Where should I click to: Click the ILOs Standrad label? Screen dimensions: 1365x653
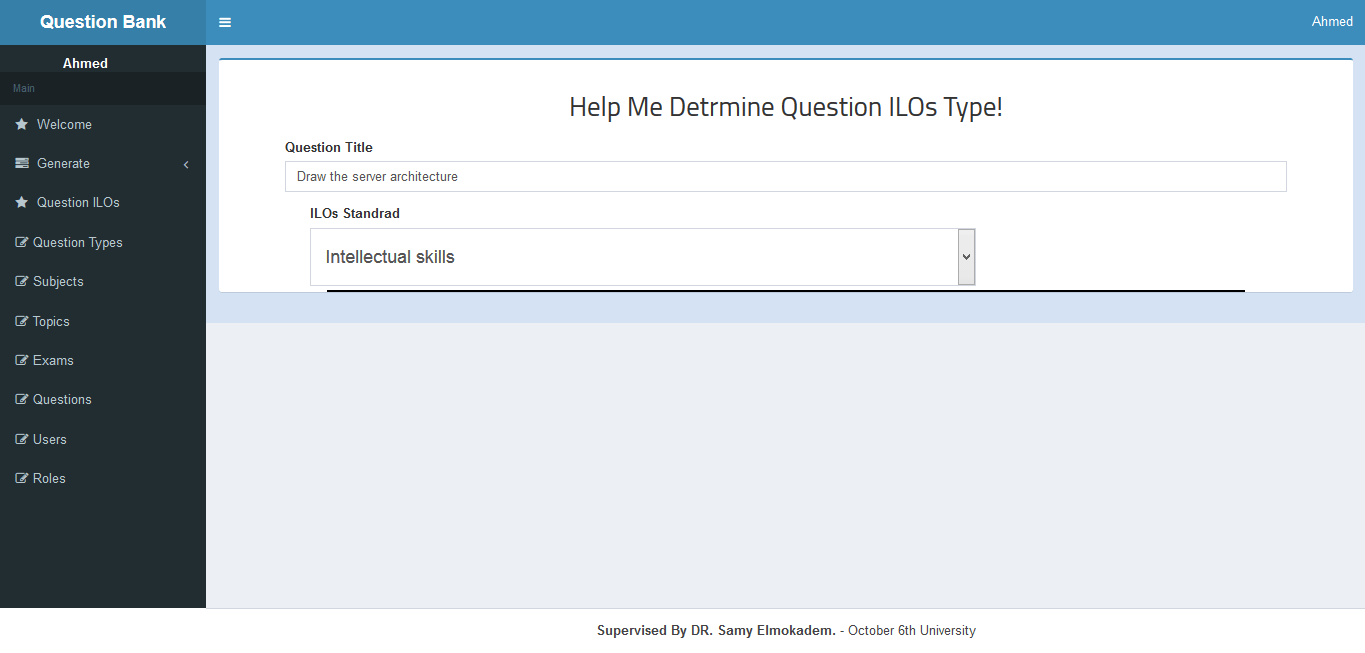tap(355, 213)
